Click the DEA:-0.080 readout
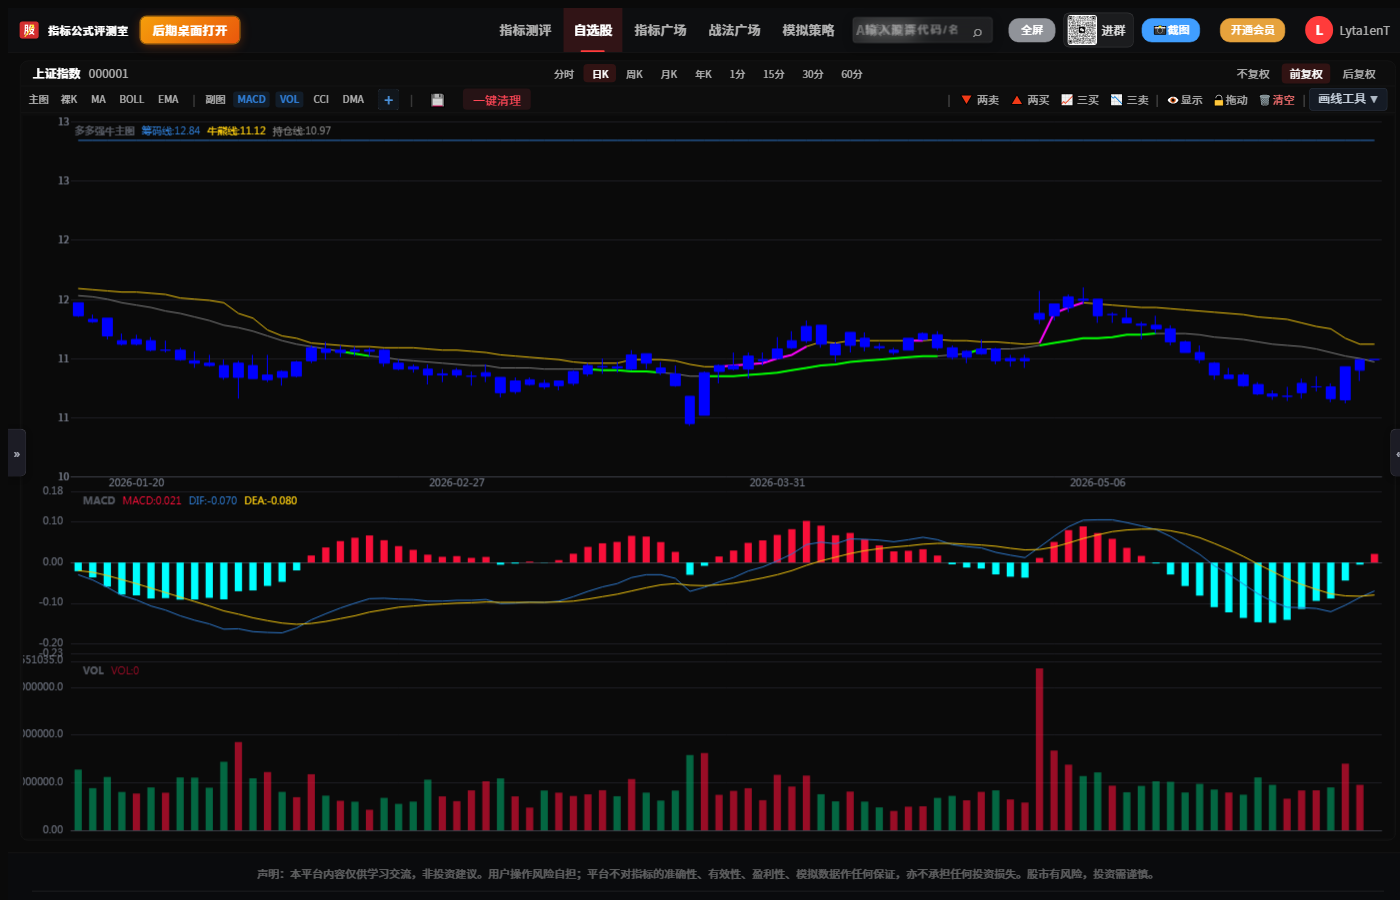 271,501
